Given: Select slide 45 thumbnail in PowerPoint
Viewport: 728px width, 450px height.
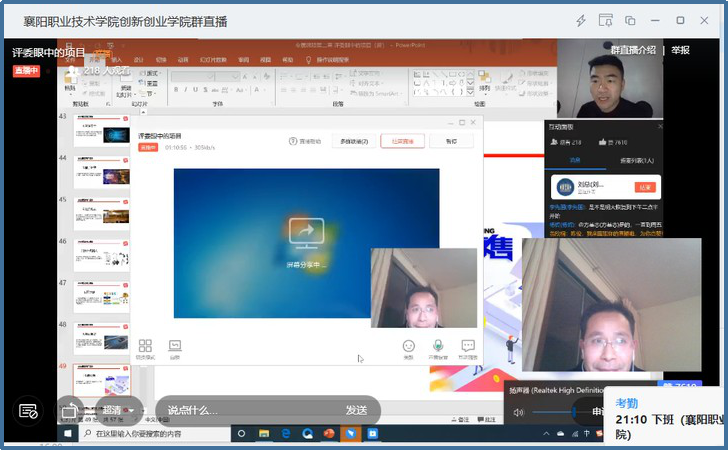Looking at the screenshot, I should tap(102, 214).
